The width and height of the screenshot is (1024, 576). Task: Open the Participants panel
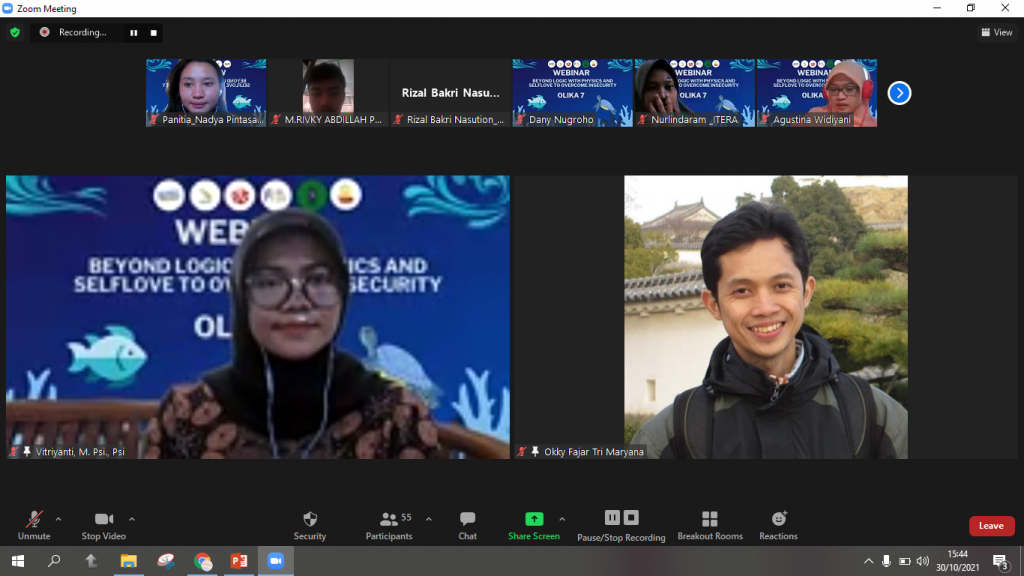[389, 525]
